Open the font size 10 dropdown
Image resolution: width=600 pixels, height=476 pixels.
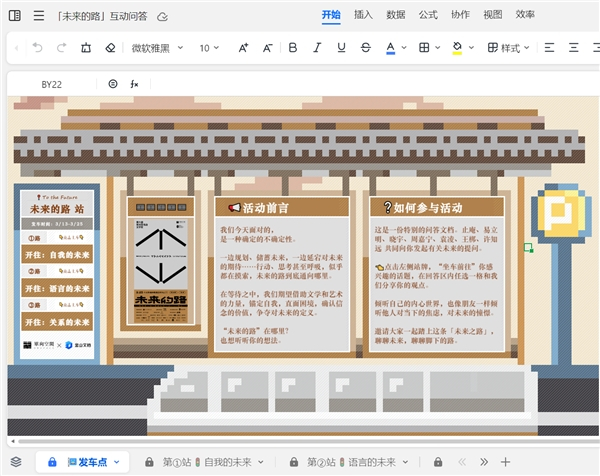tap(210, 47)
